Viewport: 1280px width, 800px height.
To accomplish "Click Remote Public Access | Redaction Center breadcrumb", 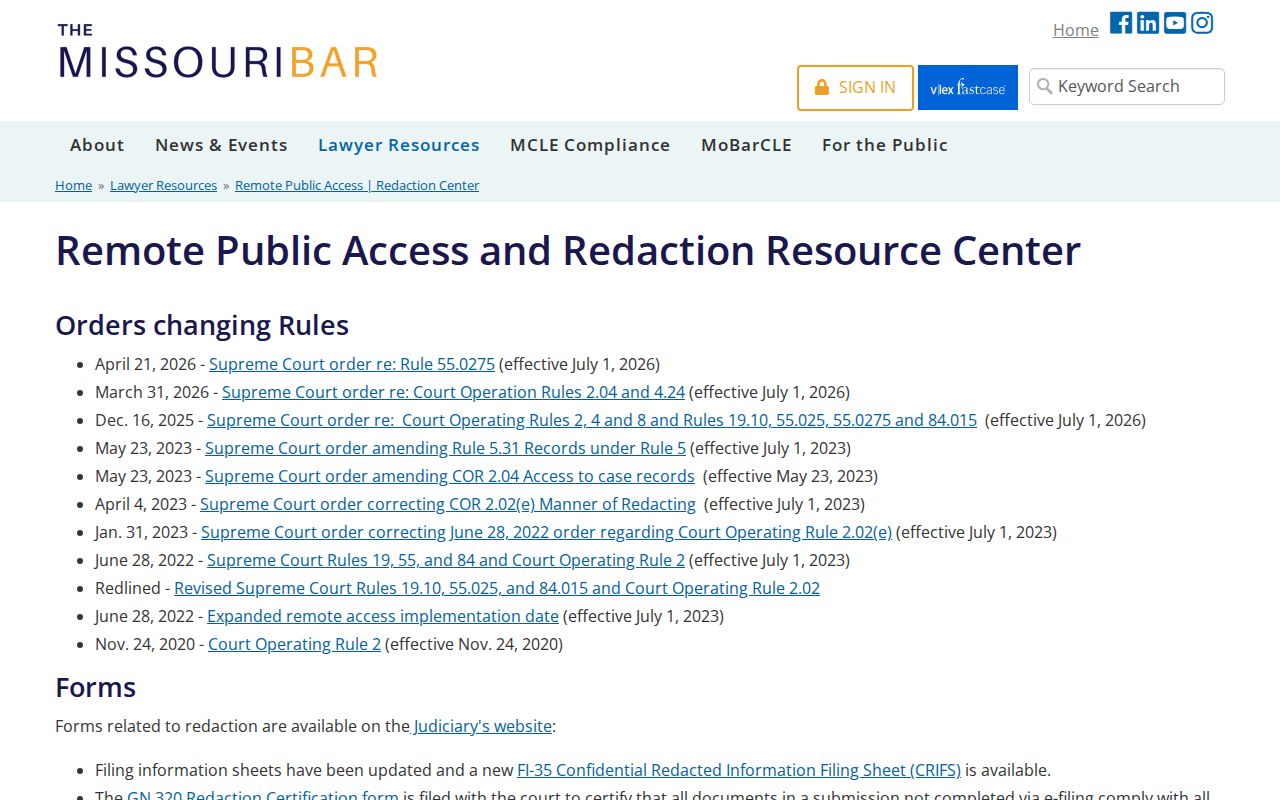I will (x=357, y=185).
